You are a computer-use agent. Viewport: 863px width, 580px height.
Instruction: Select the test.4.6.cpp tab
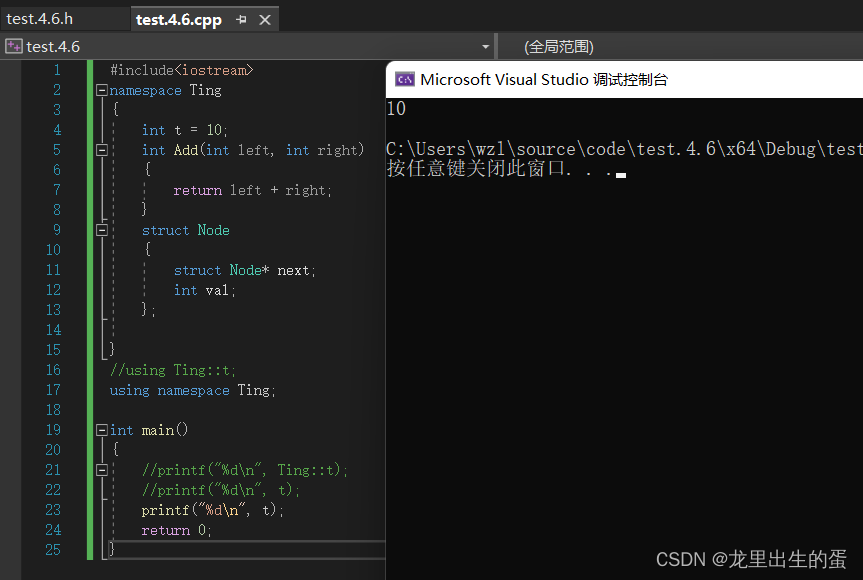click(x=178, y=20)
